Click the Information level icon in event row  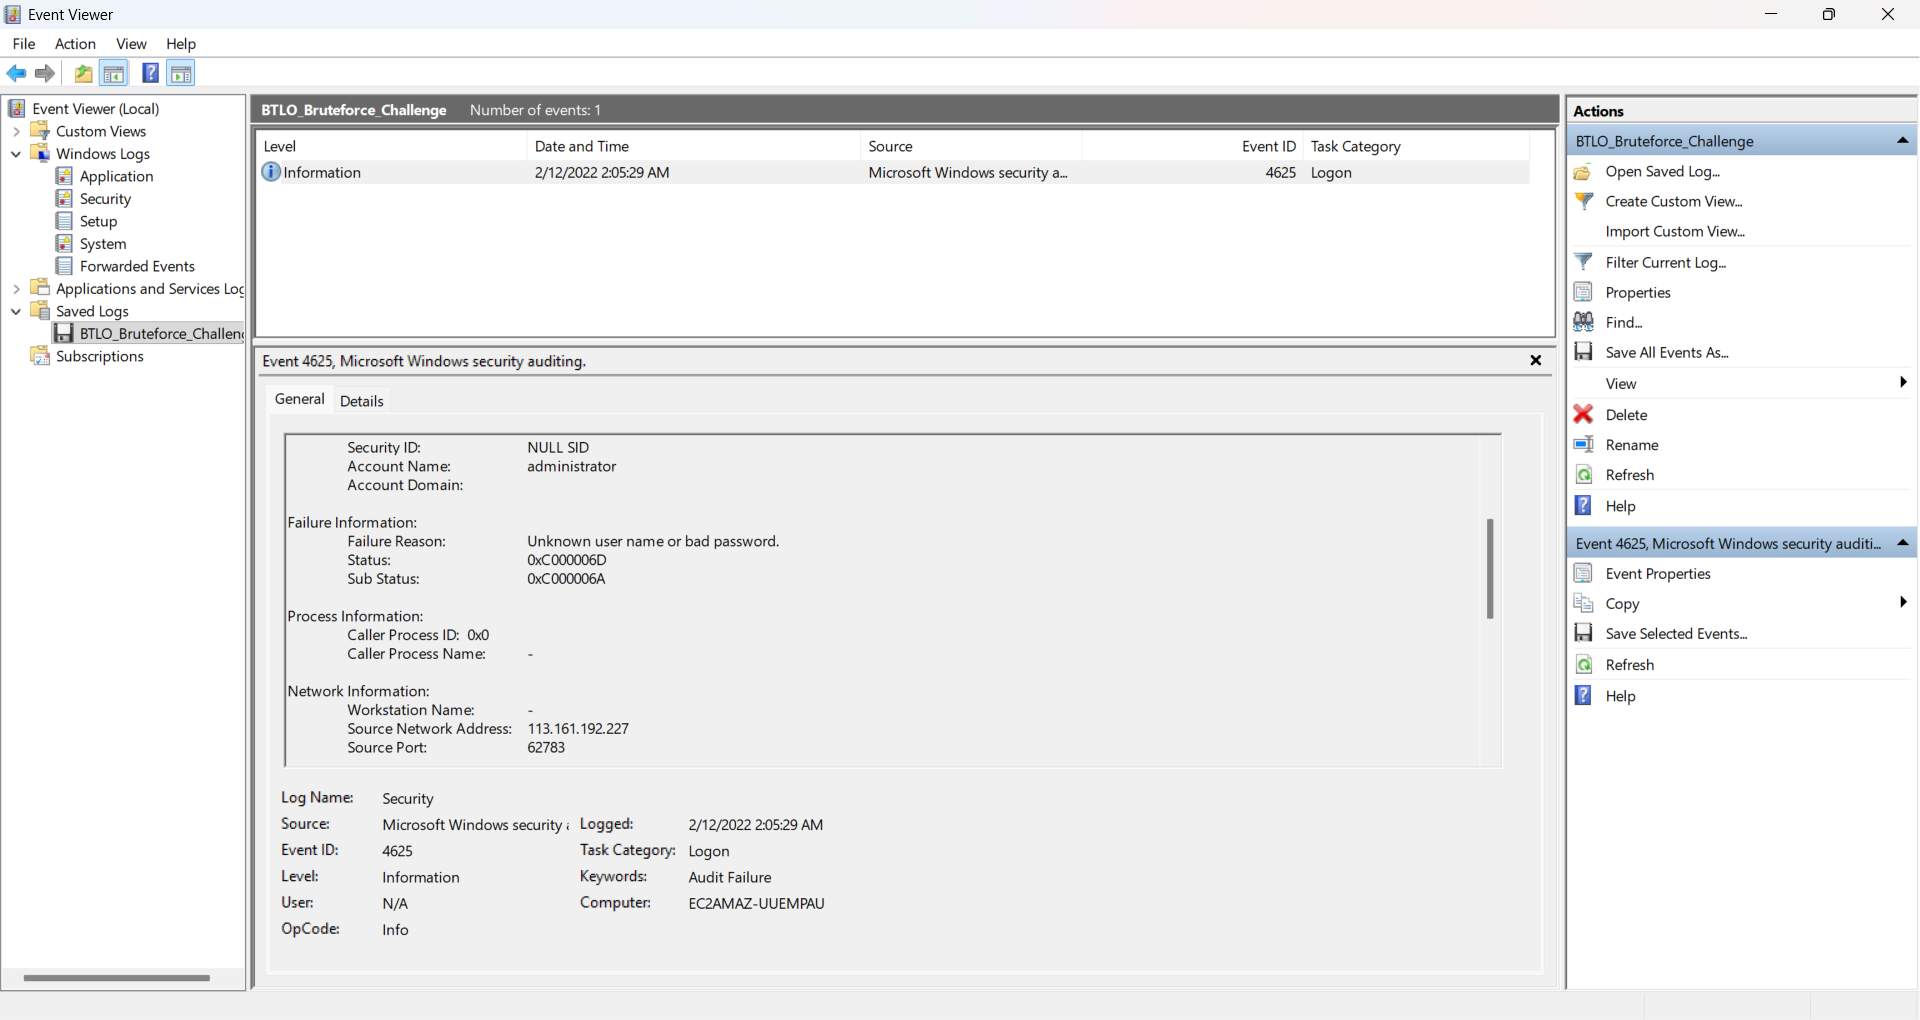(271, 172)
